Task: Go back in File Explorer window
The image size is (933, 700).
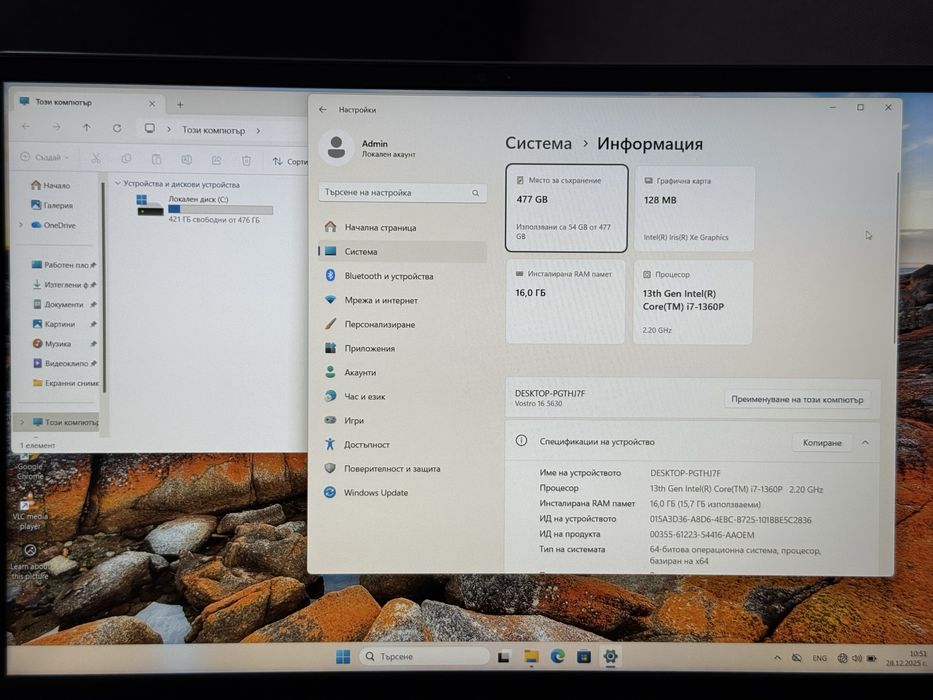Action: pos(26,127)
